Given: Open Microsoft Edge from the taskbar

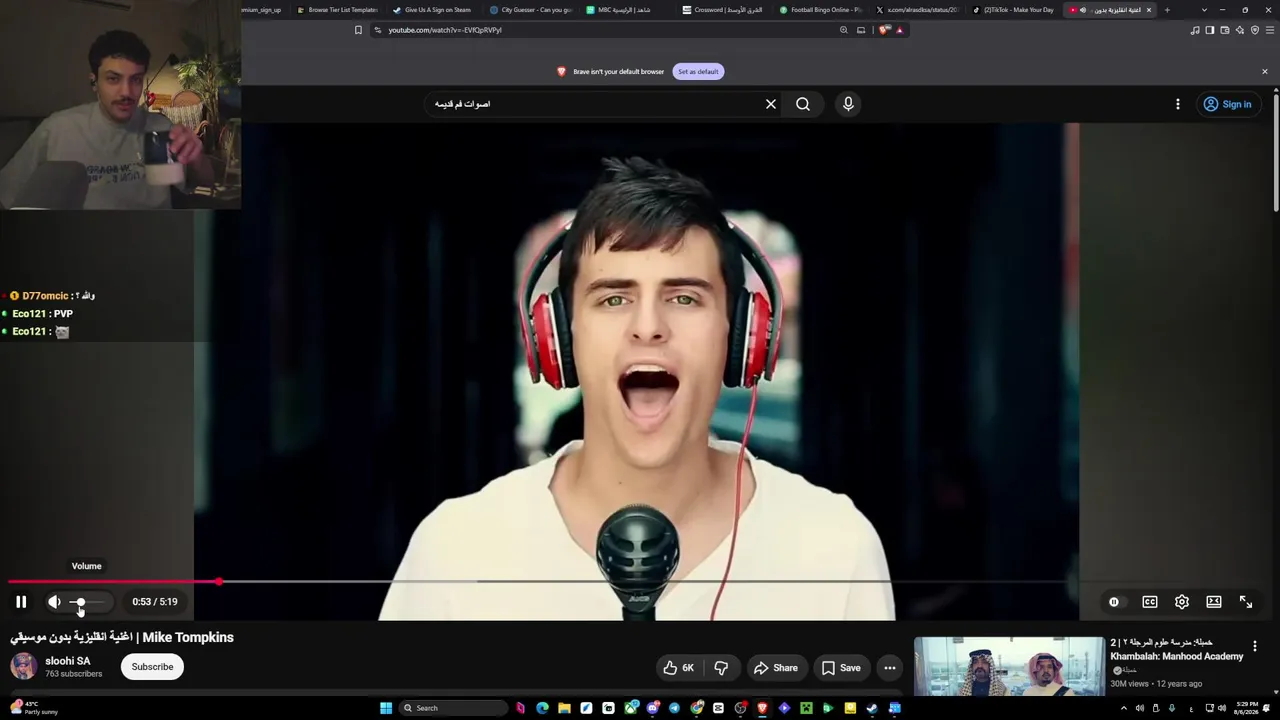Looking at the screenshot, I should pyautogui.click(x=542, y=708).
